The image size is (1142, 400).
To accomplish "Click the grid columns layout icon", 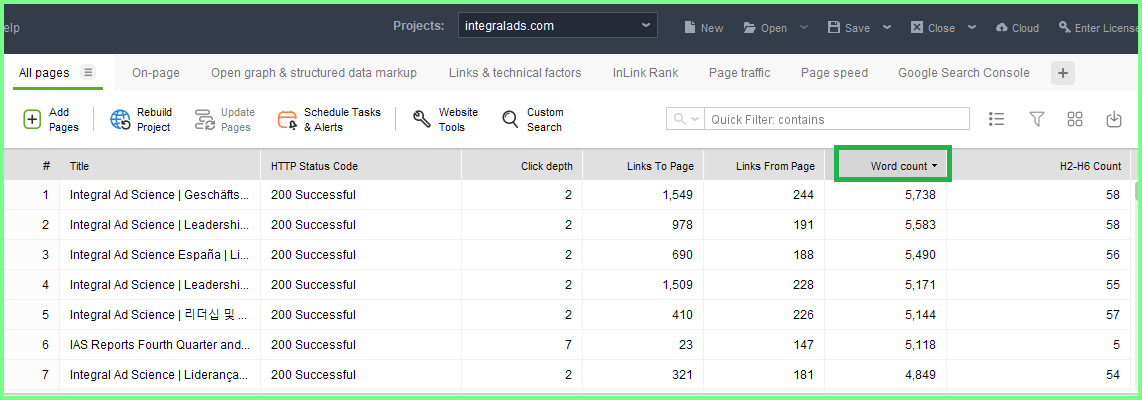I will 1075,119.
